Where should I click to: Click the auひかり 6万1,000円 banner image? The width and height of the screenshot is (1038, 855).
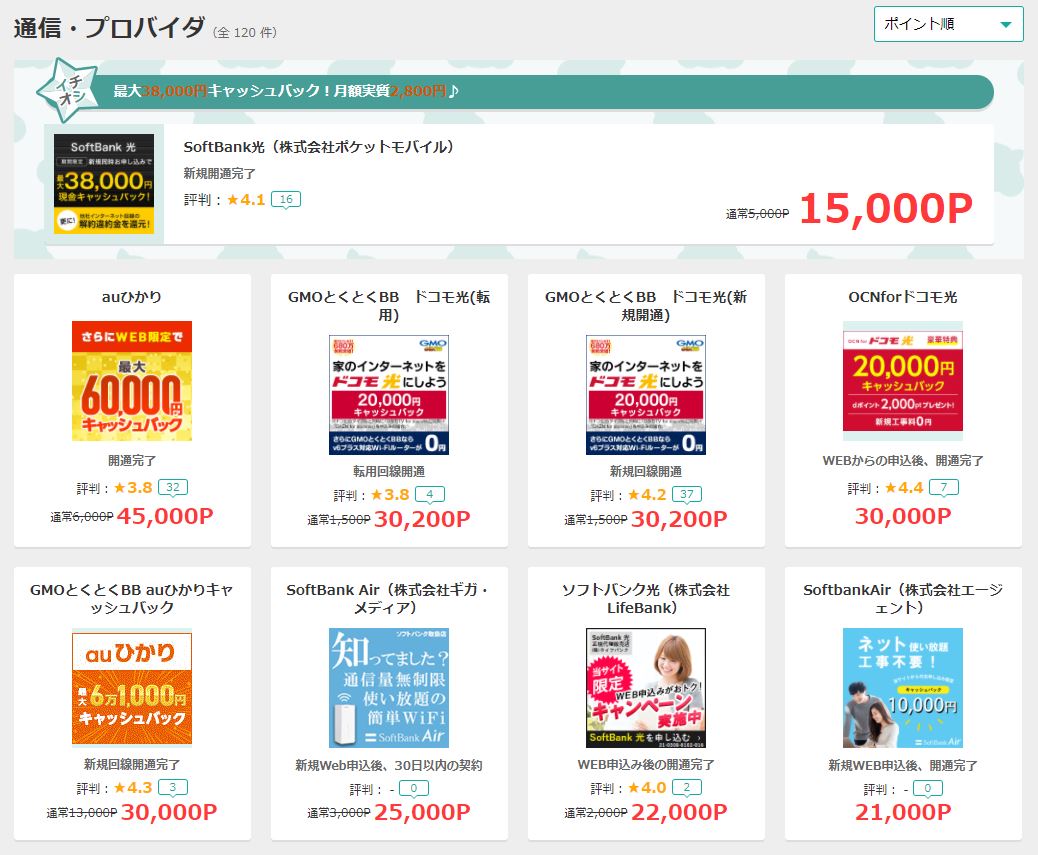point(132,688)
